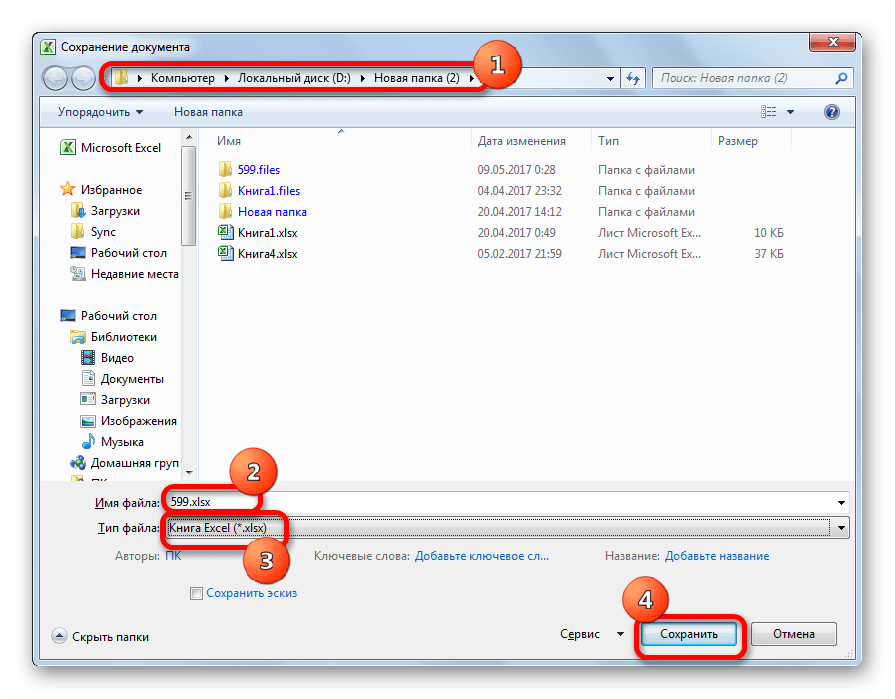Click the Недавние места icon
Screen dimensions: 895x699
tap(78, 274)
